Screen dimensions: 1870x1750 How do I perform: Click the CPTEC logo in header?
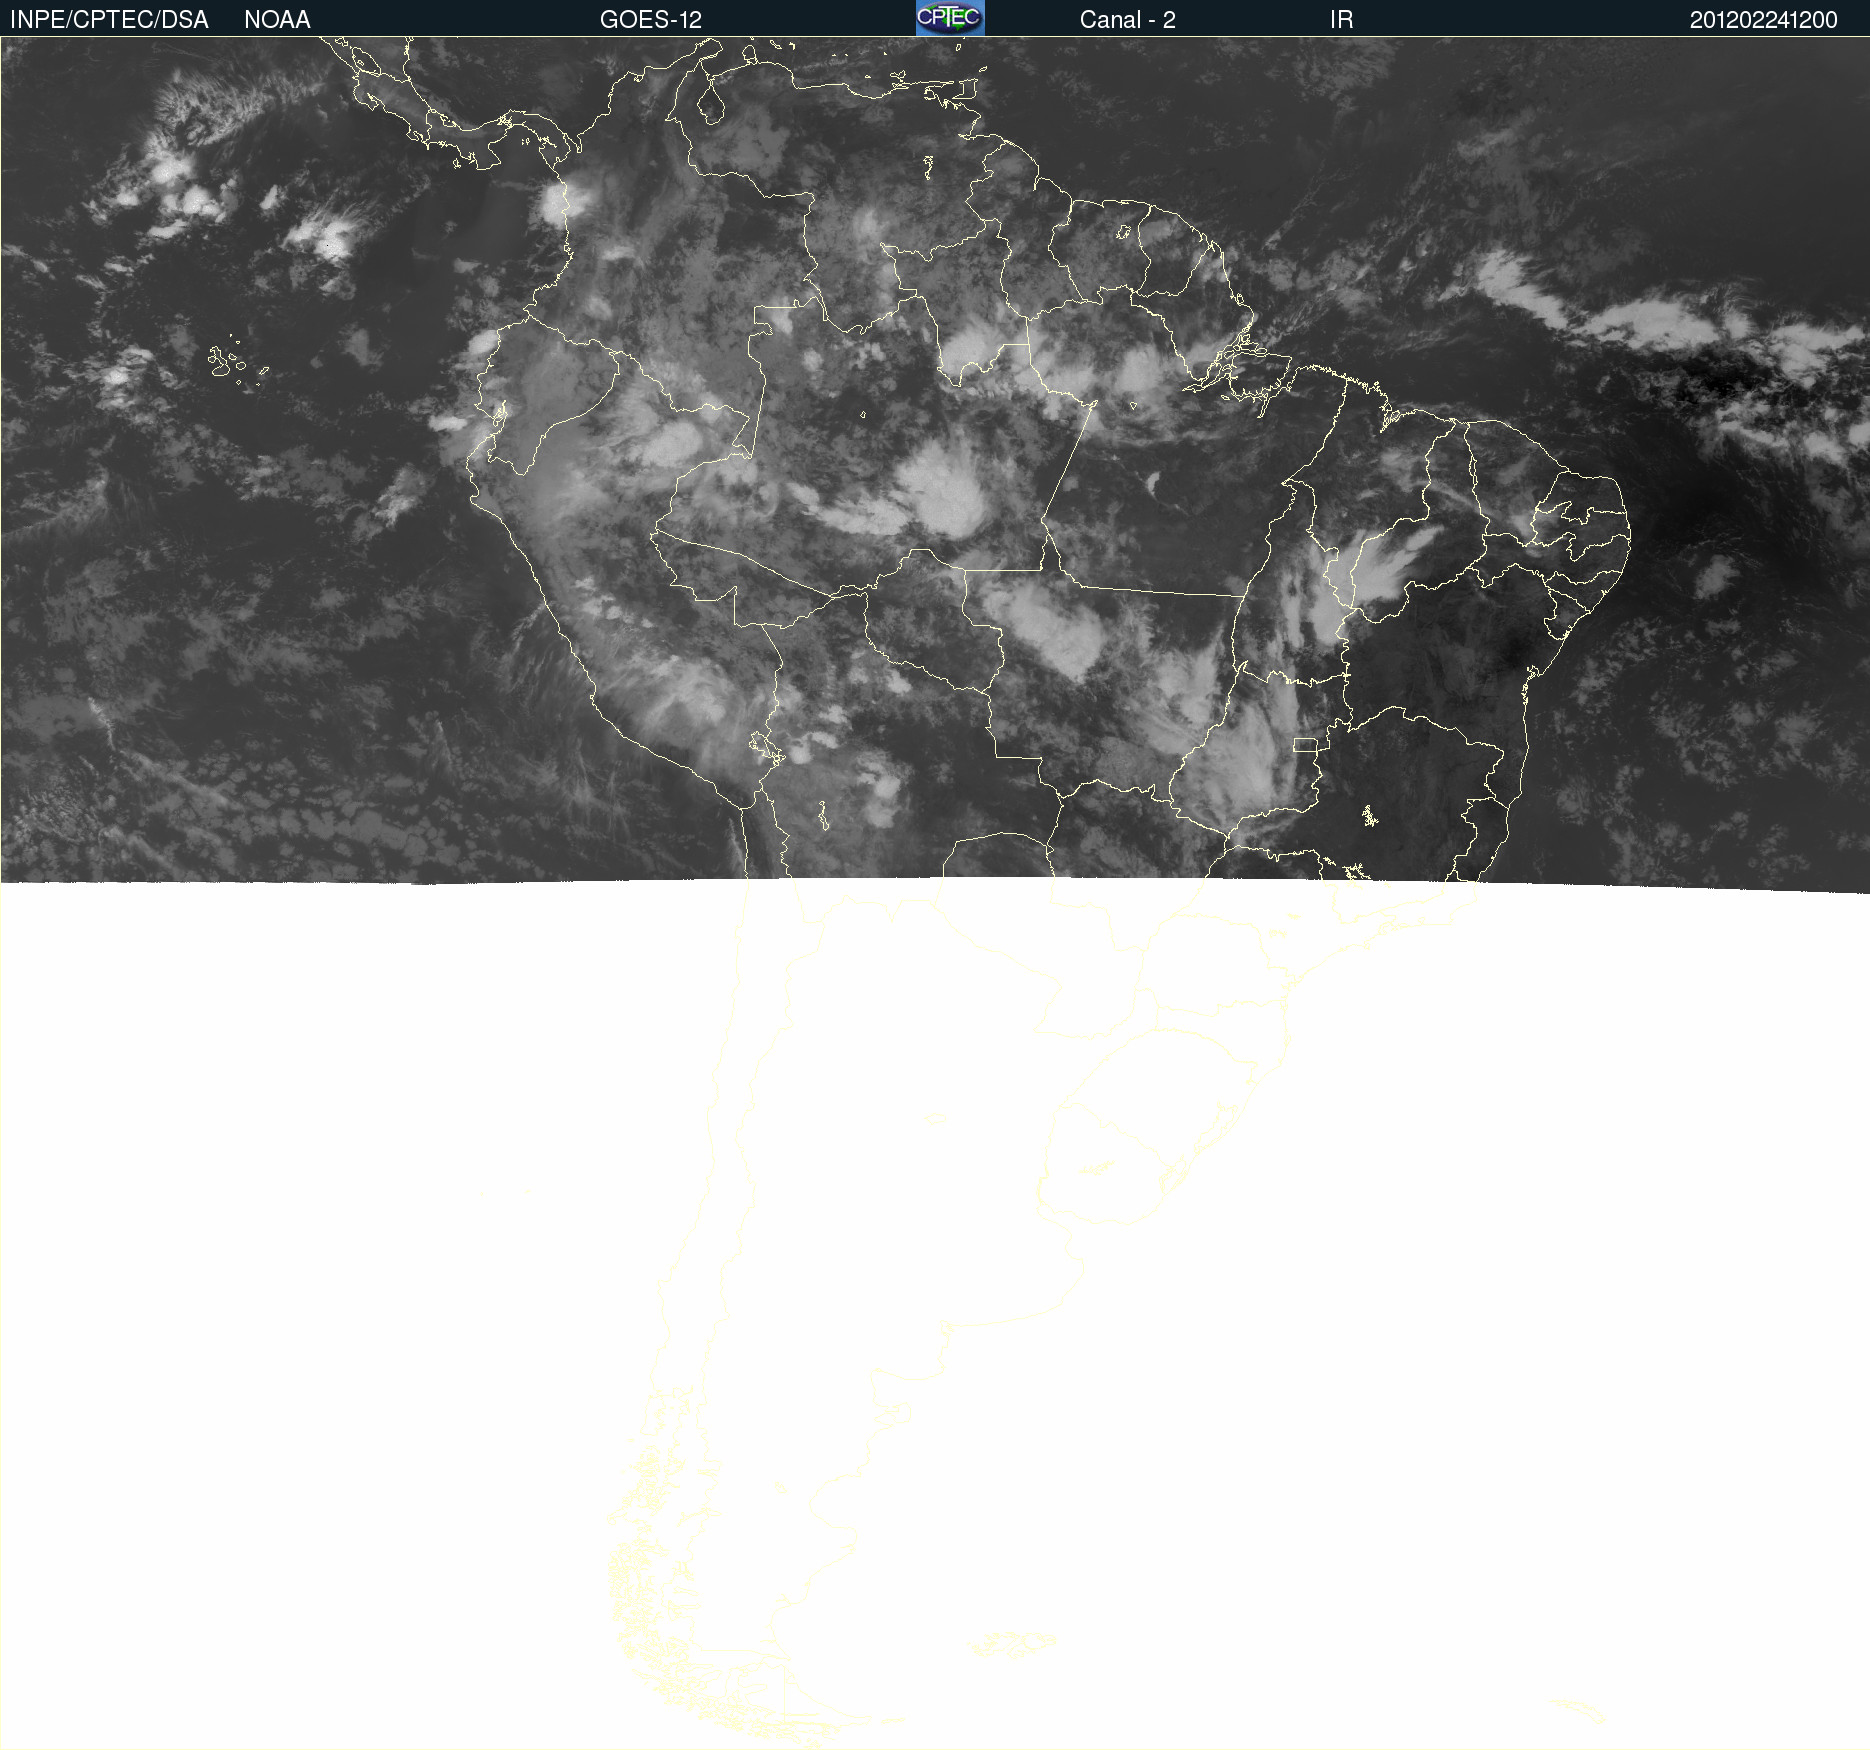tap(950, 18)
